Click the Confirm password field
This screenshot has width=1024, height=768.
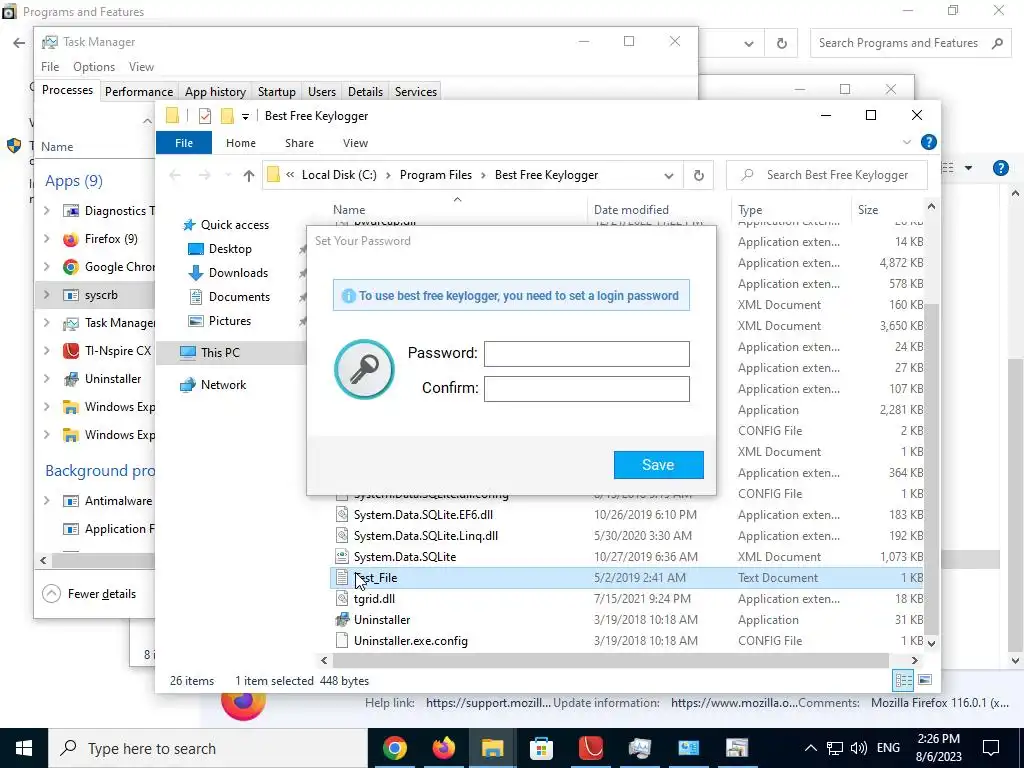pos(586,389)
